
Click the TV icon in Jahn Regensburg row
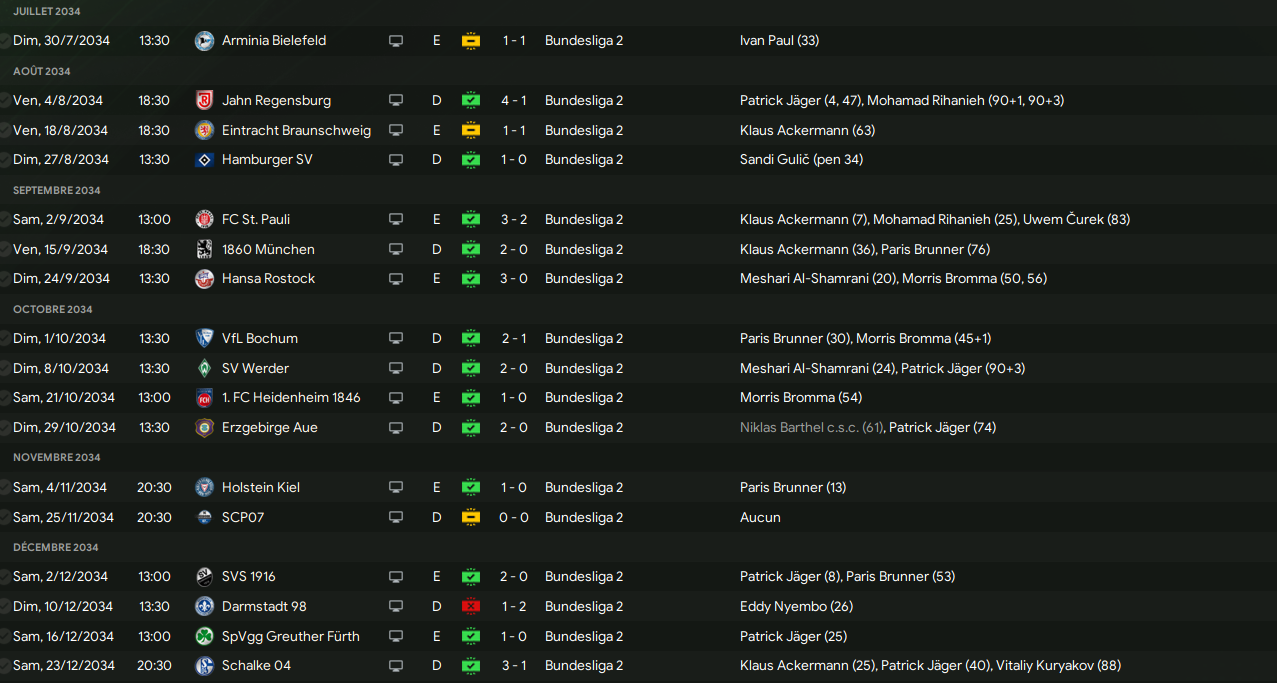click(x=396, y=101)
